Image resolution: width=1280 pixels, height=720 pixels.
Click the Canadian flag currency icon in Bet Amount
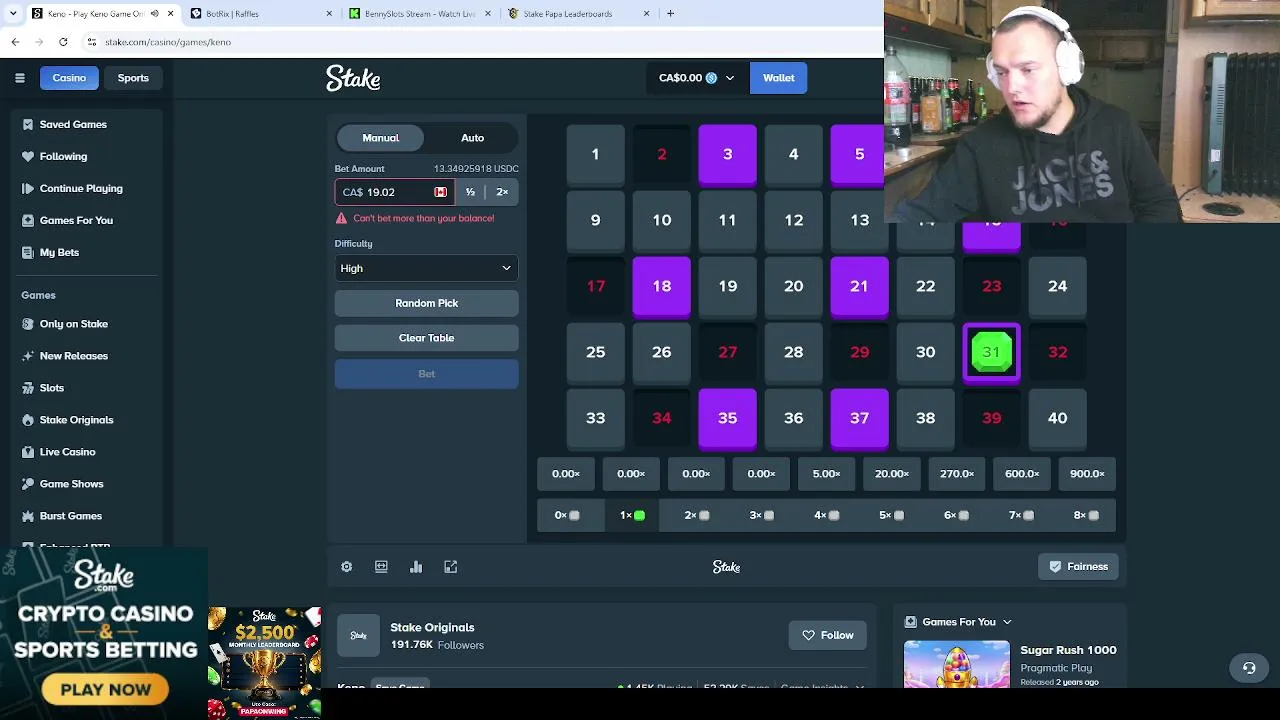coord(440,192)
